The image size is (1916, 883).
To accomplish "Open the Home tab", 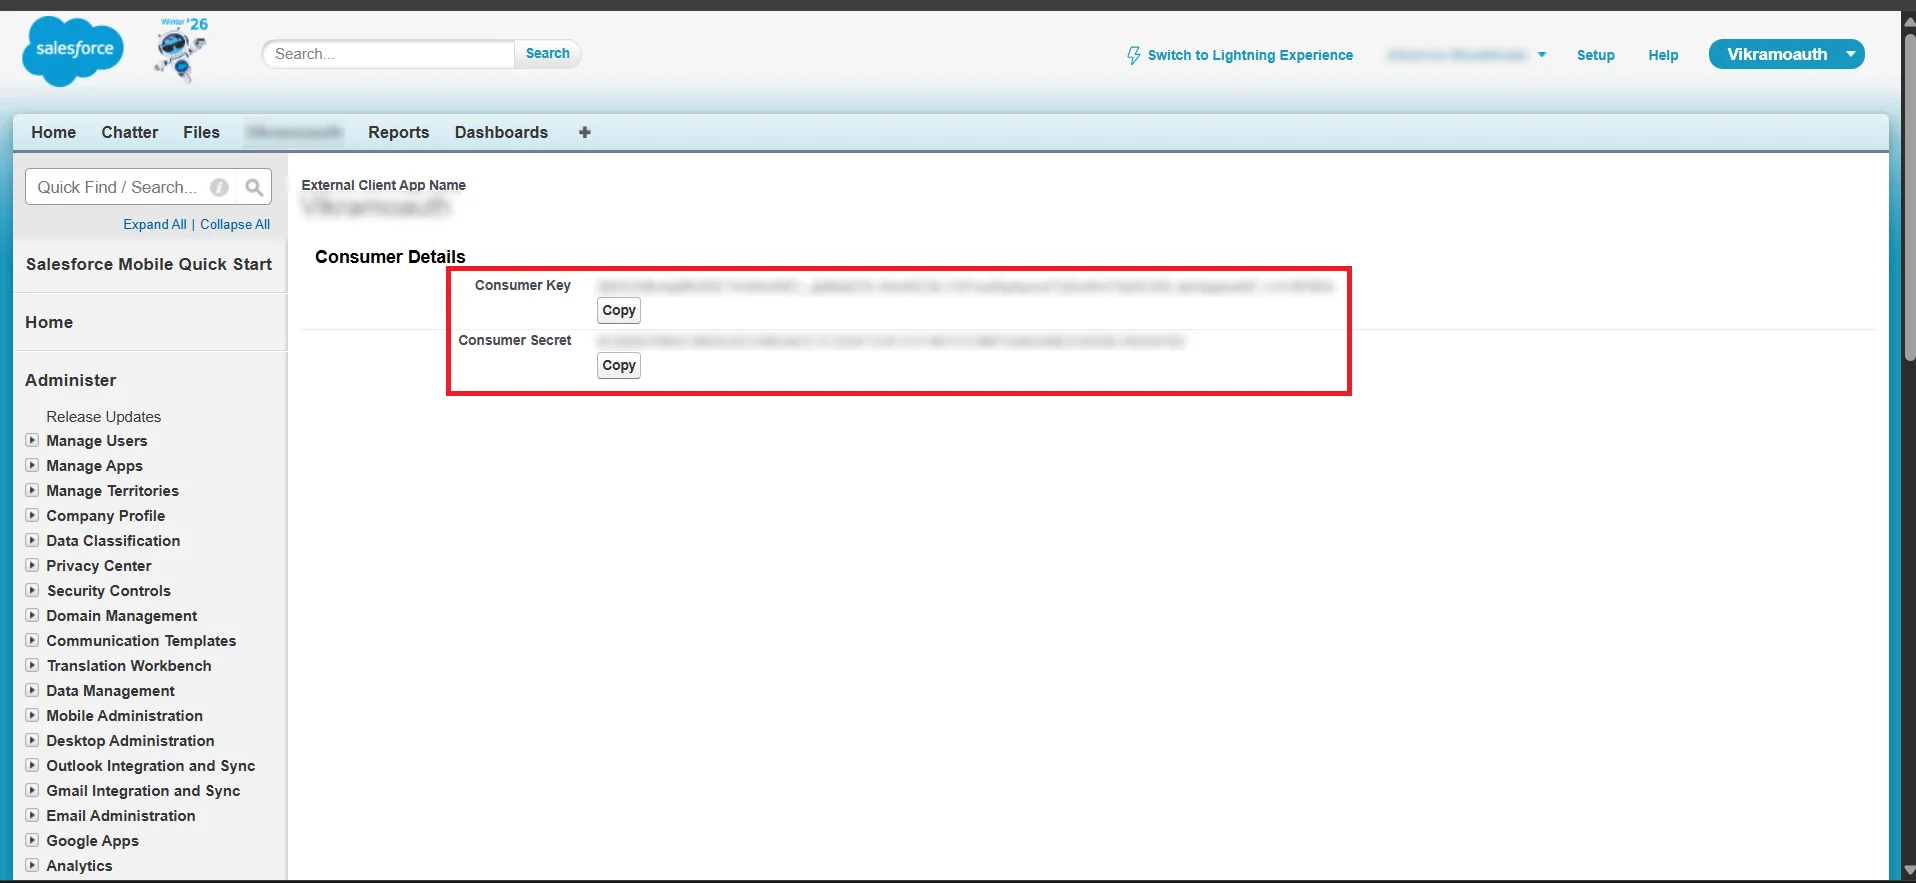I will tap(53, 132).
